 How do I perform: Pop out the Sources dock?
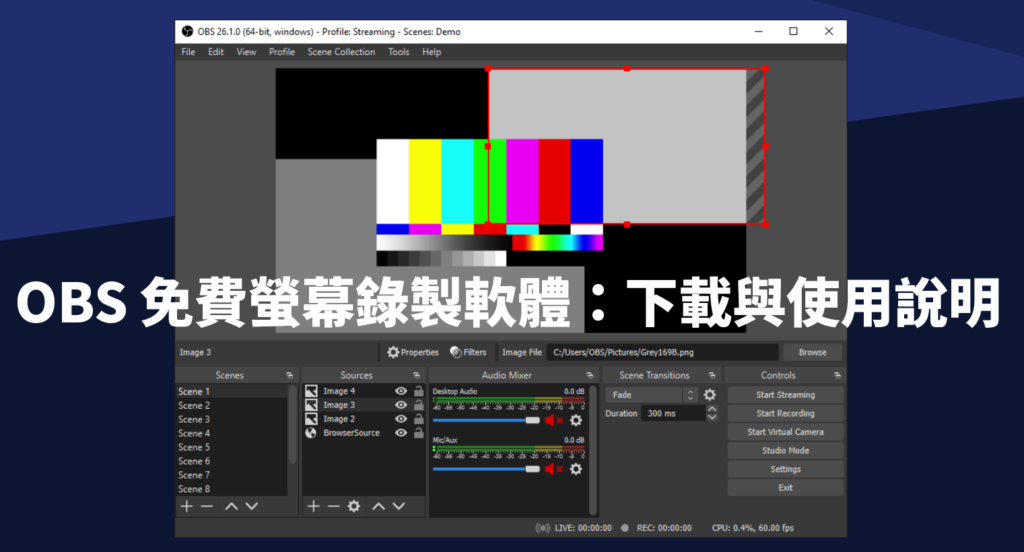pyautogui.click(x=416, y=376)
